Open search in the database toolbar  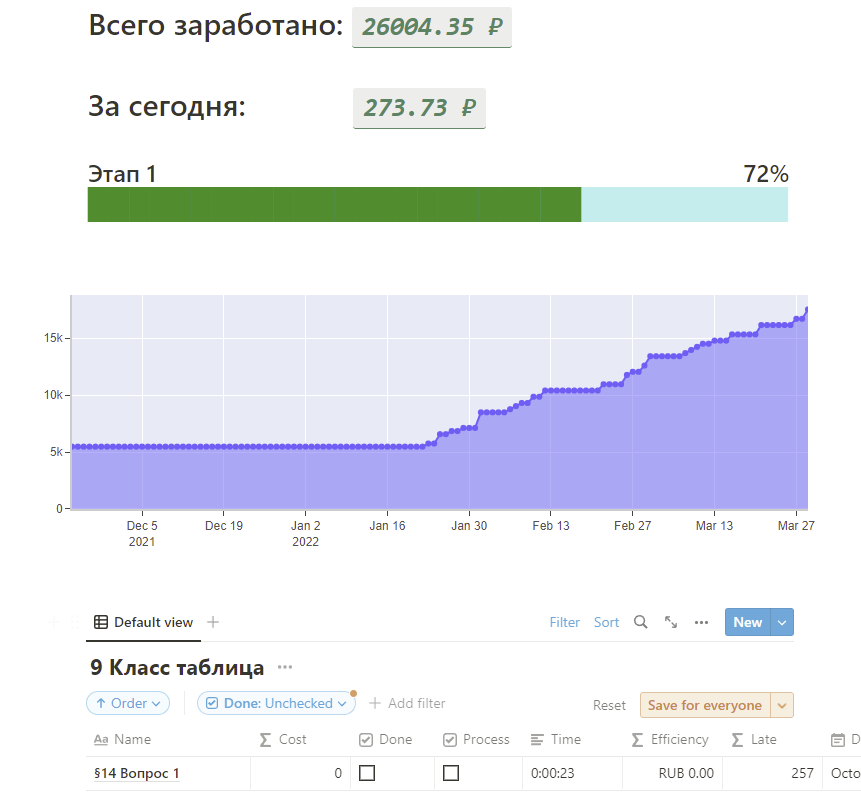tap(640, 622)
